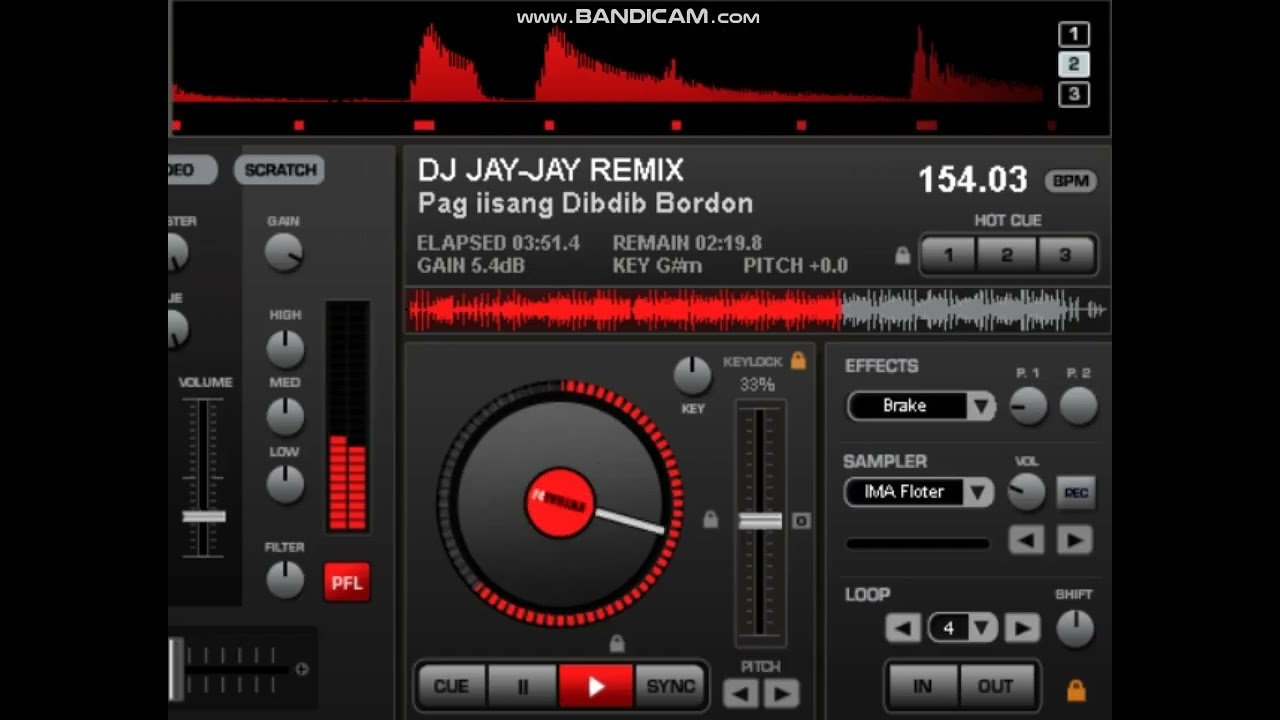Toggle the BPM button
Viewport: 1280px width, 720px height.
tap(1070, 181)
